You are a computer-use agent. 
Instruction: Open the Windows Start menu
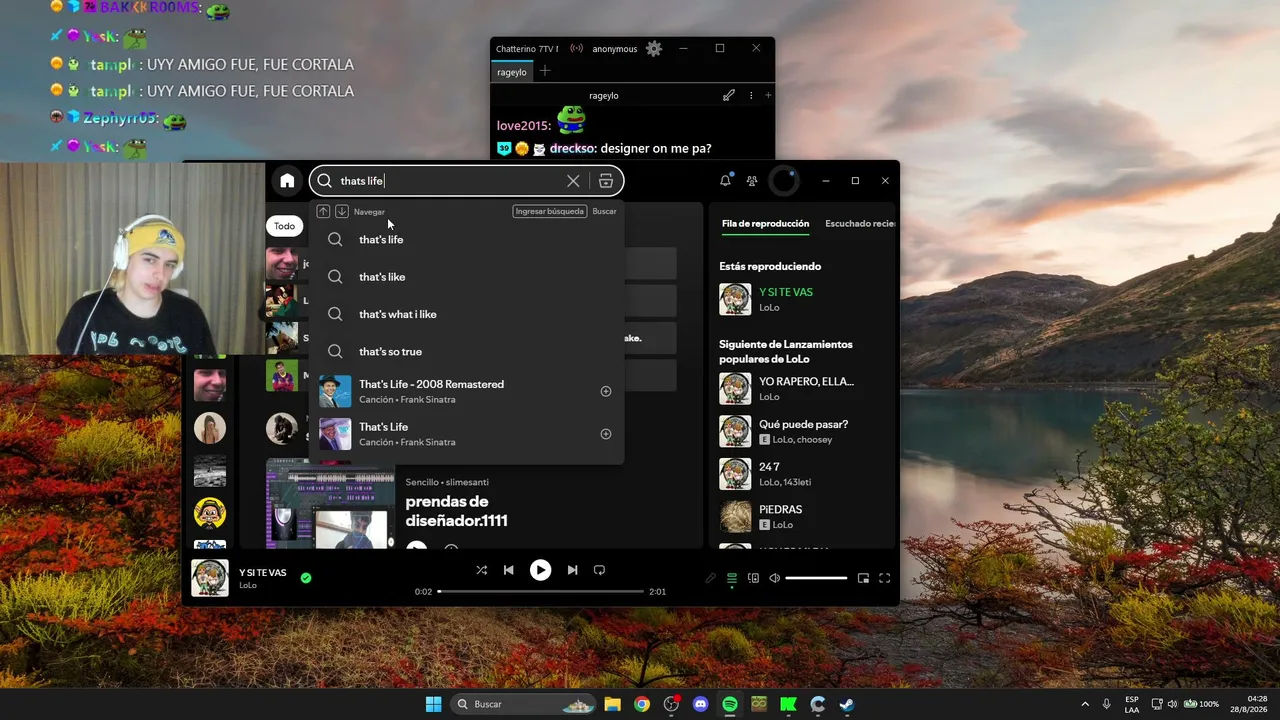click(x=433, y=704)
